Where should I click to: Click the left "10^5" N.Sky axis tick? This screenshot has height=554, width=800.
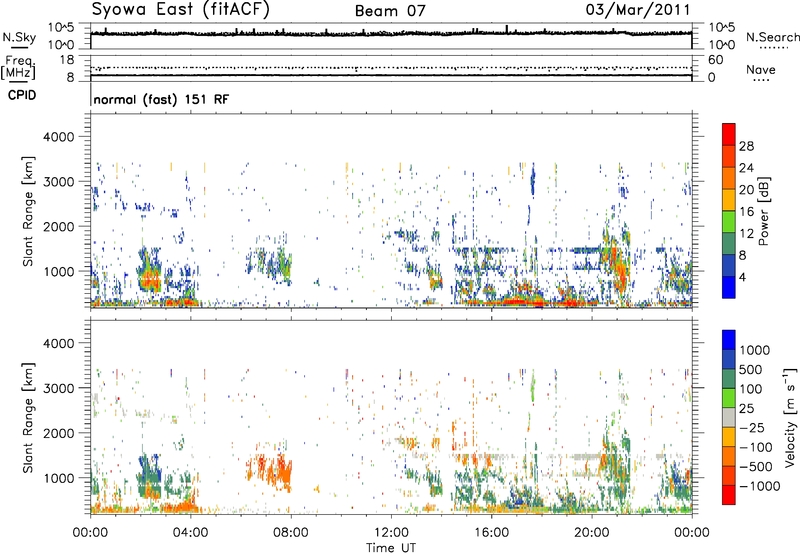coord(61,28)
